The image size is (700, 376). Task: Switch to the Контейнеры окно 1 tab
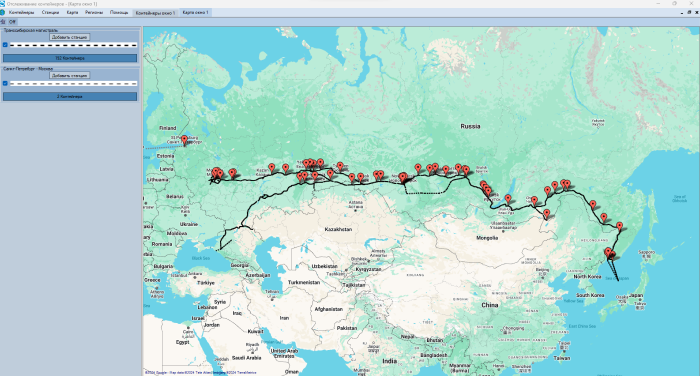pyautogui.click(x=155, y=13)
